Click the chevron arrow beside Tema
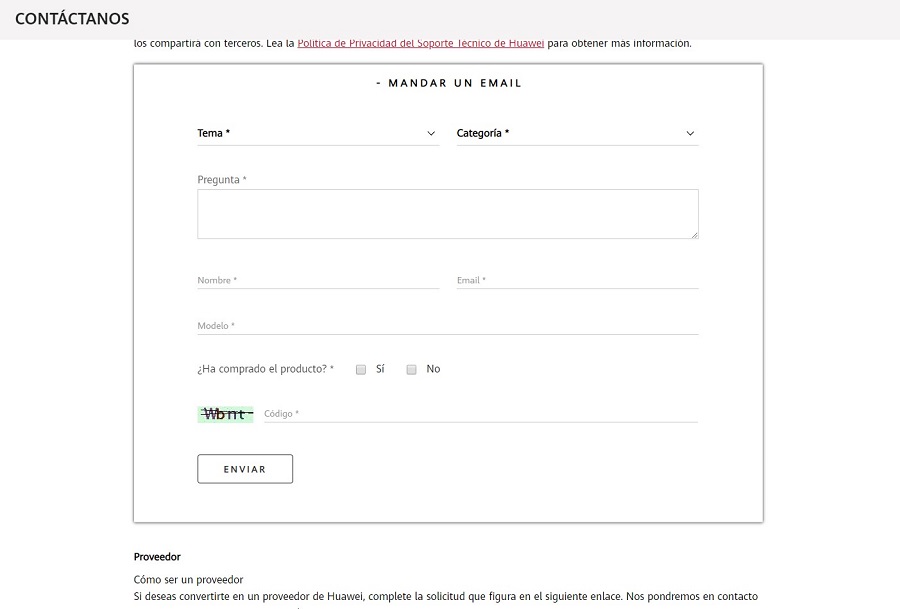Viewport: 900px width, 609px height. (x=431, y=133)
